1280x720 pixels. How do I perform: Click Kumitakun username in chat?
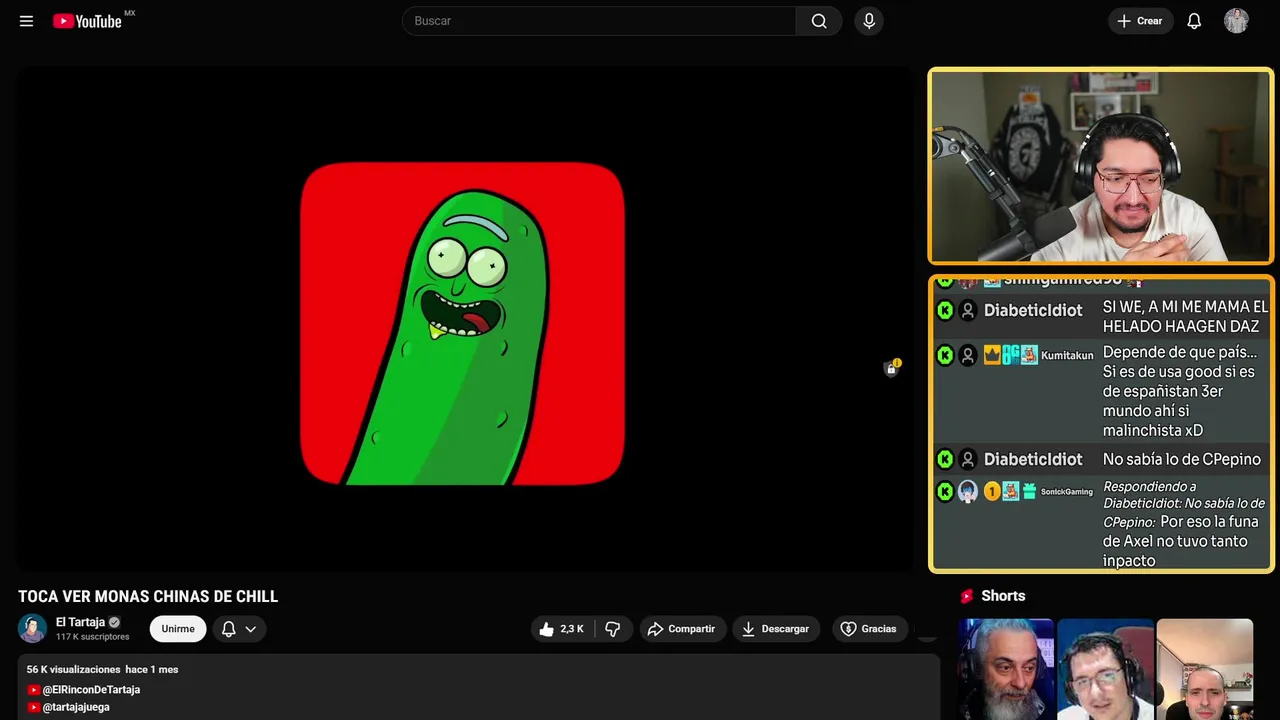coord(1067,355)
